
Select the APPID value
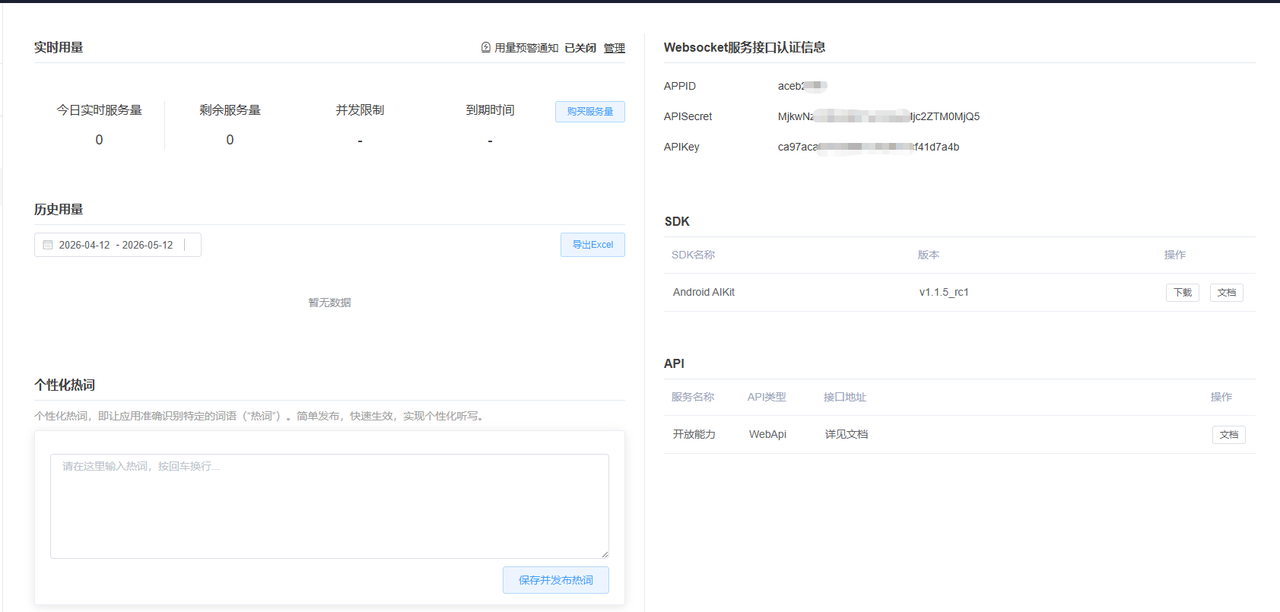point(803,86)
